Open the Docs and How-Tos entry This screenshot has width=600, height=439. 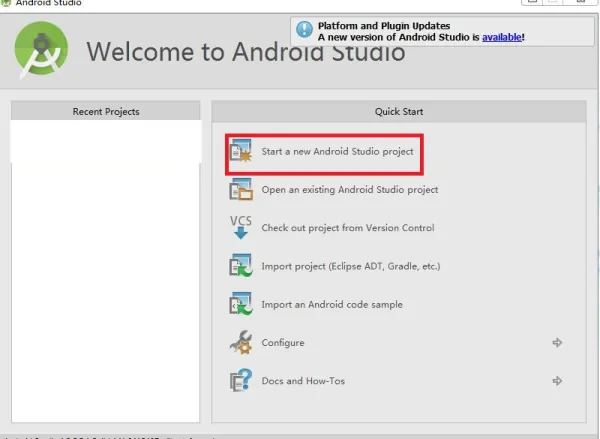[x=303, y=381]
